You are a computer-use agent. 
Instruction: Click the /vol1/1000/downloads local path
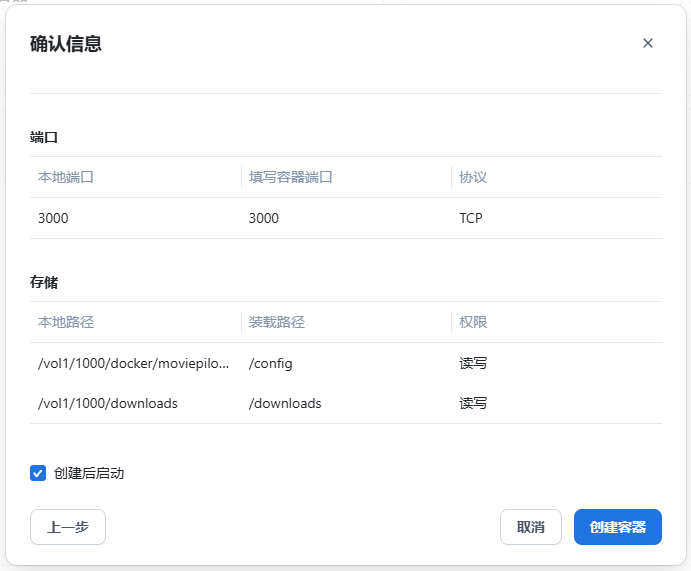[x=108, y=403]
